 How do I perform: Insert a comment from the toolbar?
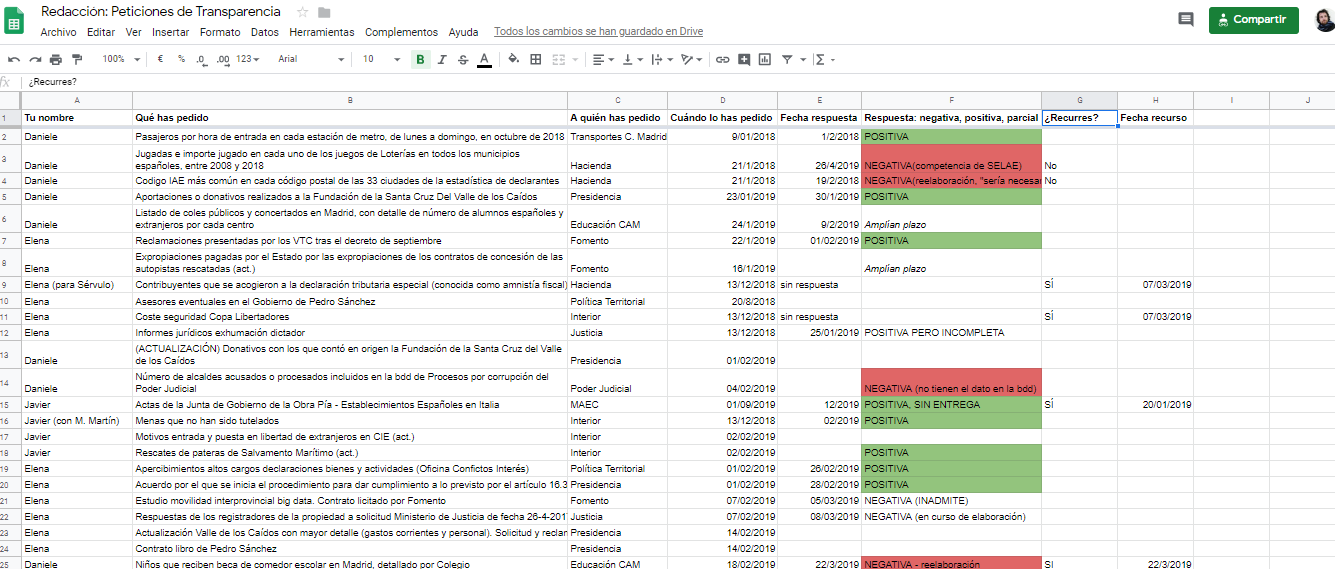click(x=744, y=60)
